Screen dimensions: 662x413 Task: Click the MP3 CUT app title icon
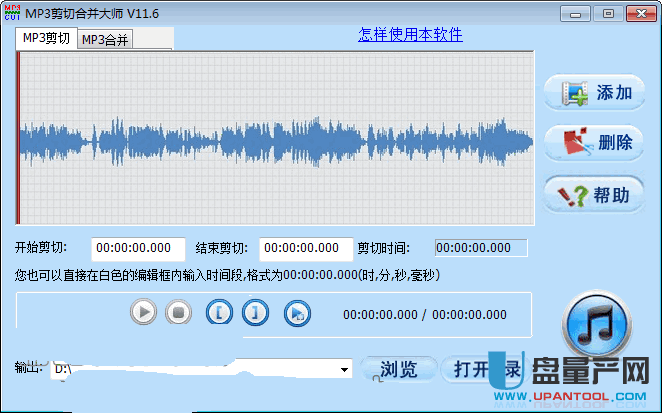pos(12,13)
